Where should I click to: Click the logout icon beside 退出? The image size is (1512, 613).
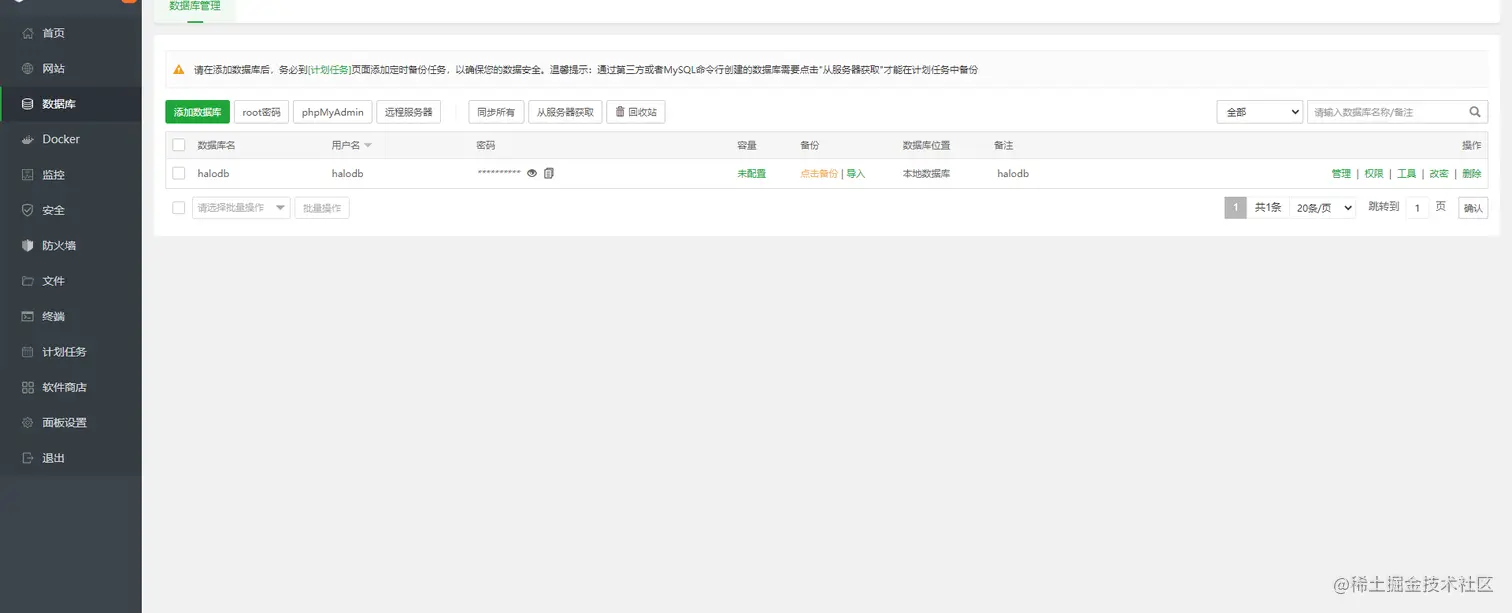point(28,458)
